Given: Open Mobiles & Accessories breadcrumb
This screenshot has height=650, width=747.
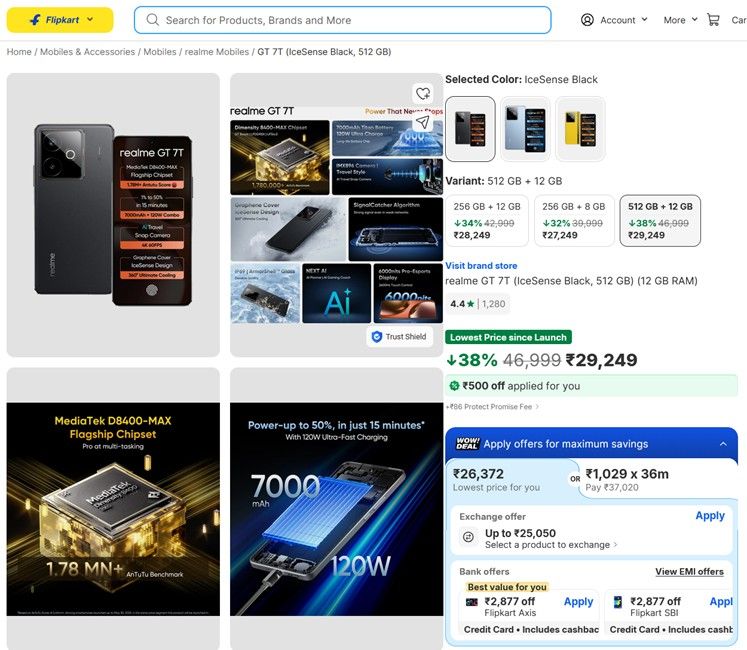Looking at the screenshot, I should click(x=87, y=51).
